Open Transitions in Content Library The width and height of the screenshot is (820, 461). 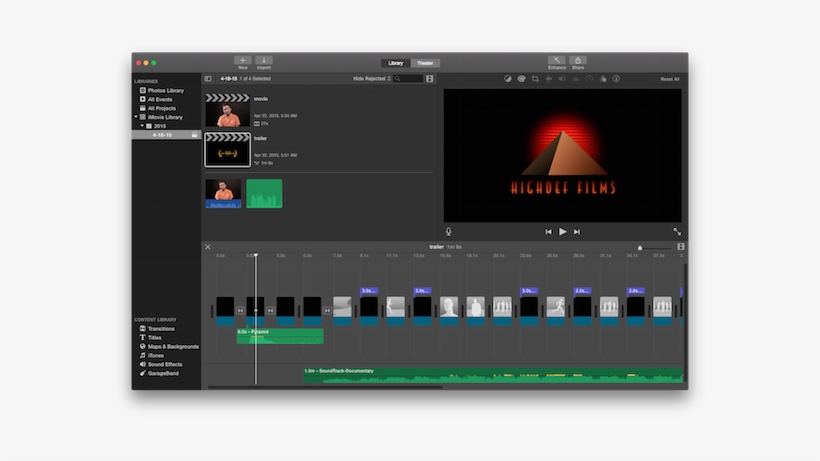(161, 329)
